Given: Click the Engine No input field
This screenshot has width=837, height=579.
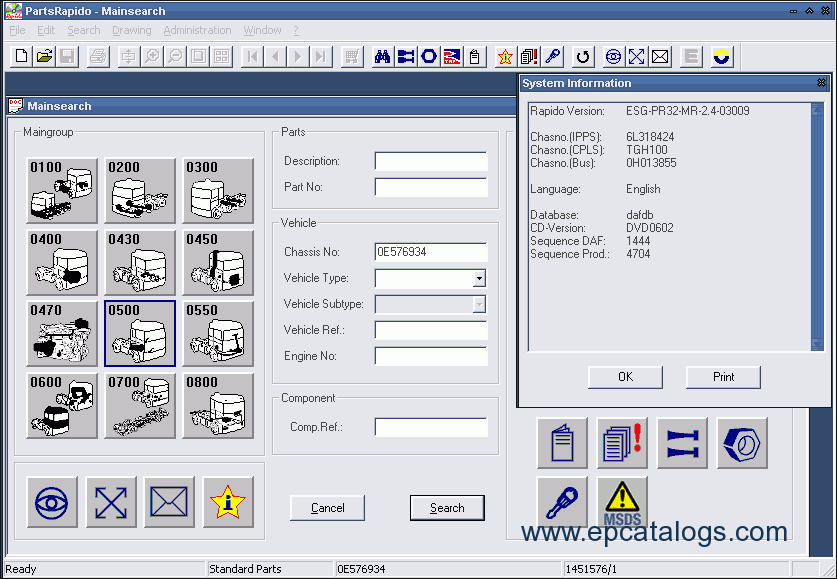Looking at the screenshot, I should click(x=431, y=356).
